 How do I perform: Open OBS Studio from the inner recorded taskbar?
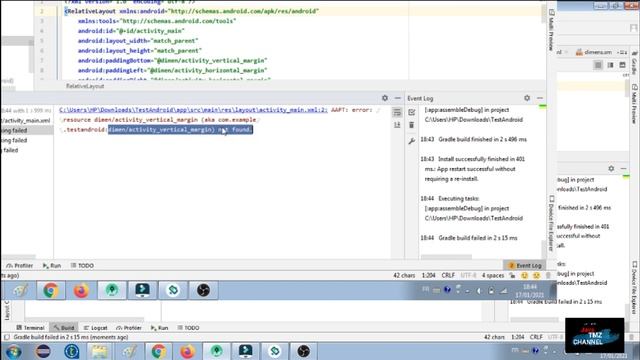click(203, 290)
